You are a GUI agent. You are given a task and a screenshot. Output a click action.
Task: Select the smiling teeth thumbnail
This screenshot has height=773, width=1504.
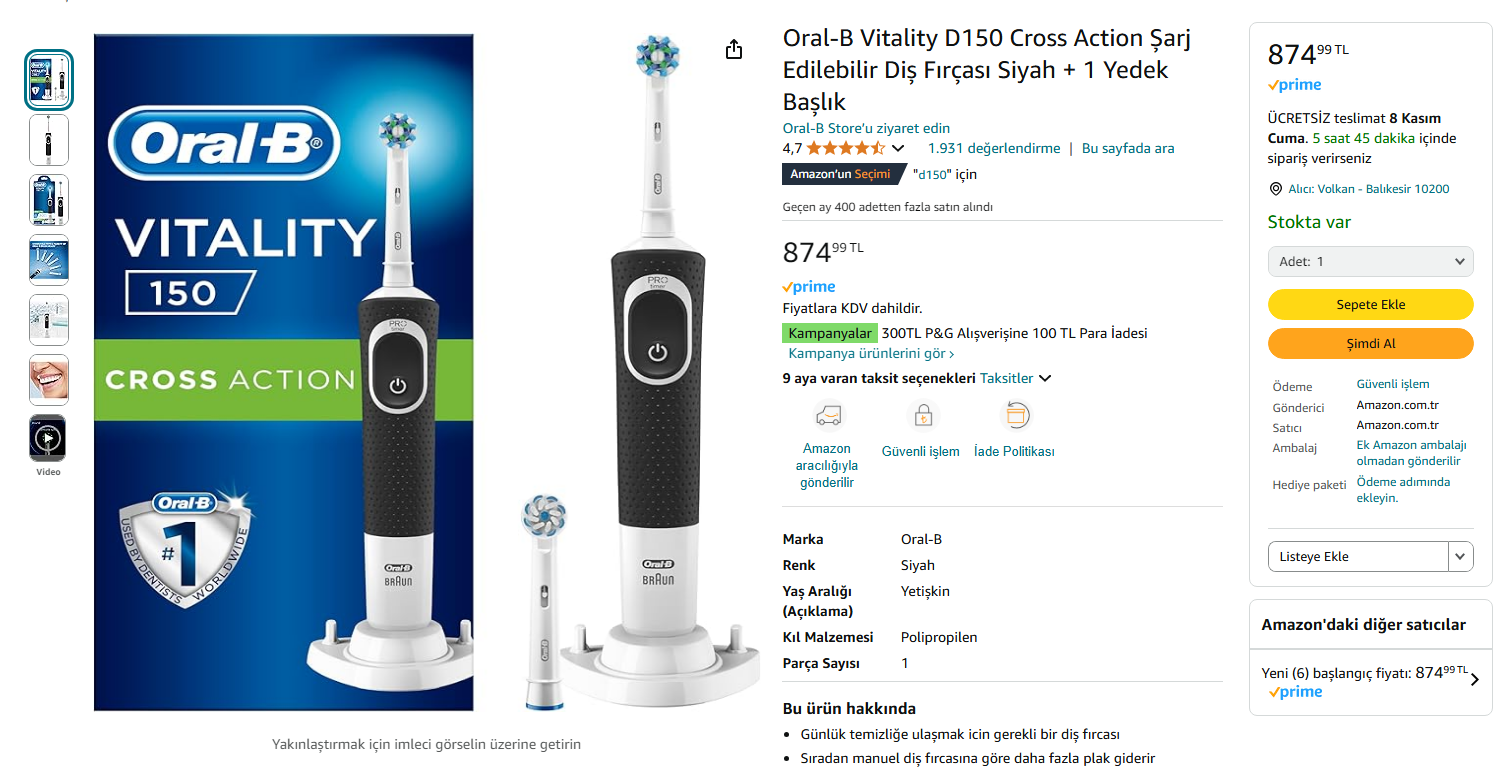coord(48,379)
